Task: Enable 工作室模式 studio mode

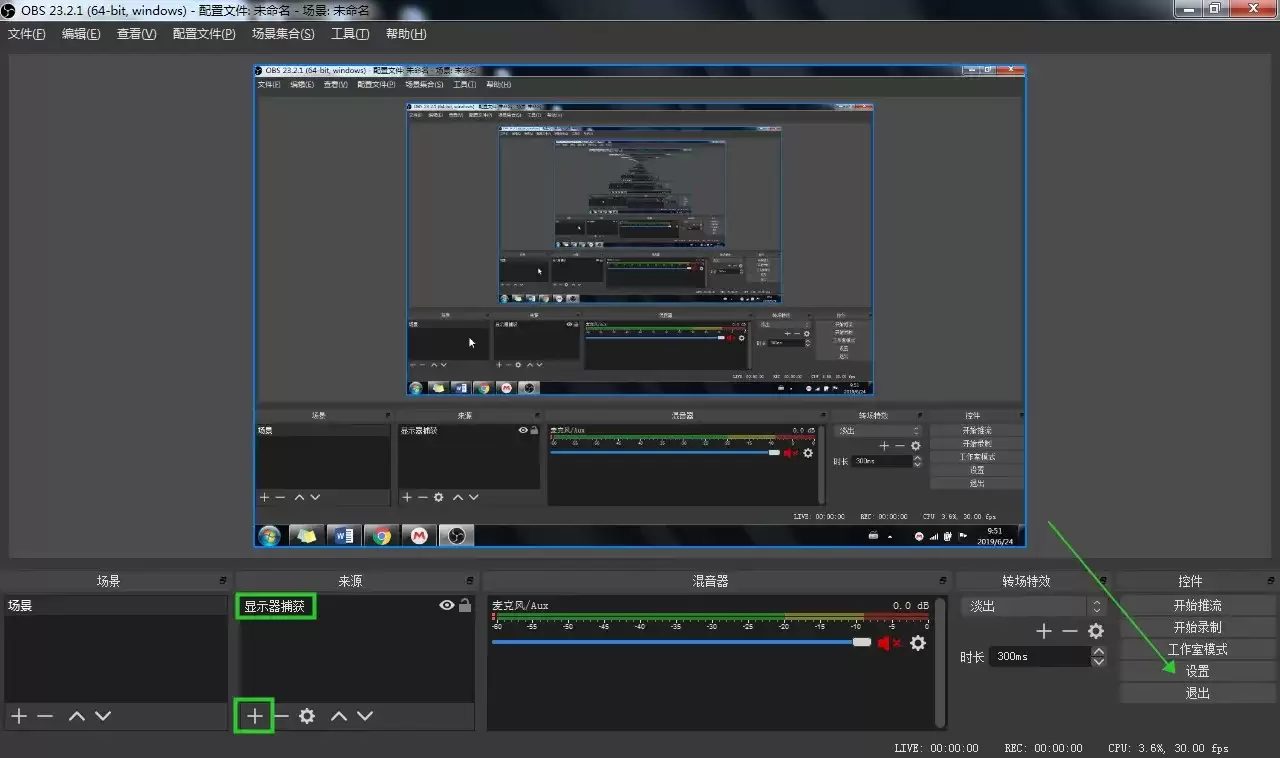Action: (x=1198, y=650)
